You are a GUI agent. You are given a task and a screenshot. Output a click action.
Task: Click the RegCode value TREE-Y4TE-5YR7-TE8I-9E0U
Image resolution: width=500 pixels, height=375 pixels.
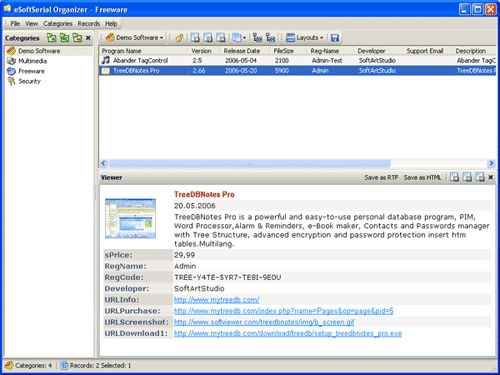pos(228,277)
